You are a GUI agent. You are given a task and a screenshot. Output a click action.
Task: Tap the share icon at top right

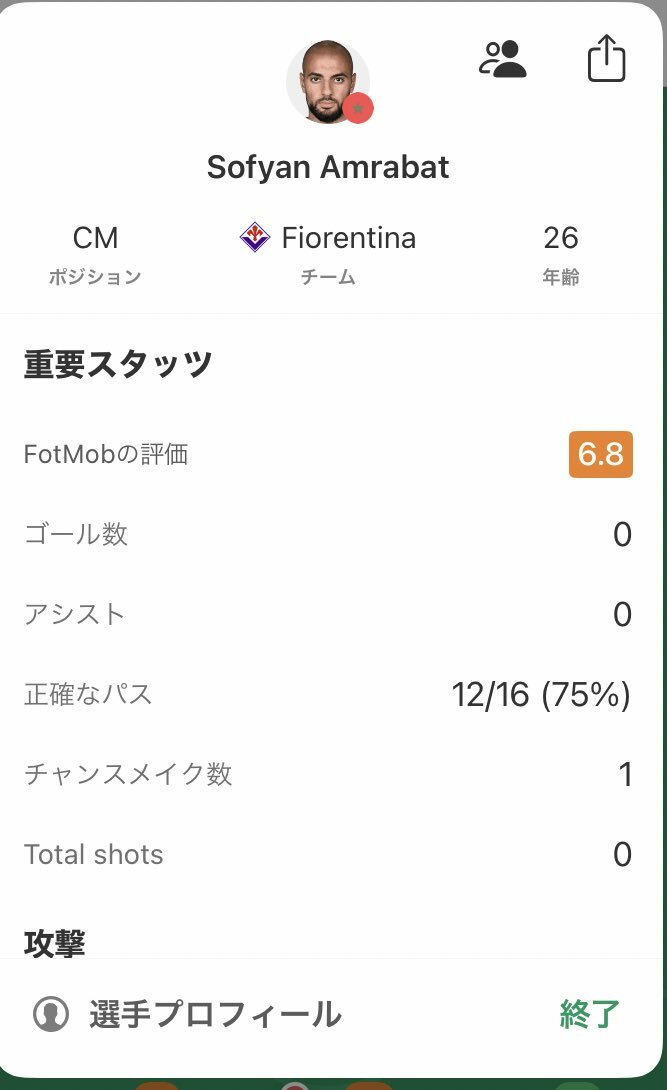(x=606, y=59)
